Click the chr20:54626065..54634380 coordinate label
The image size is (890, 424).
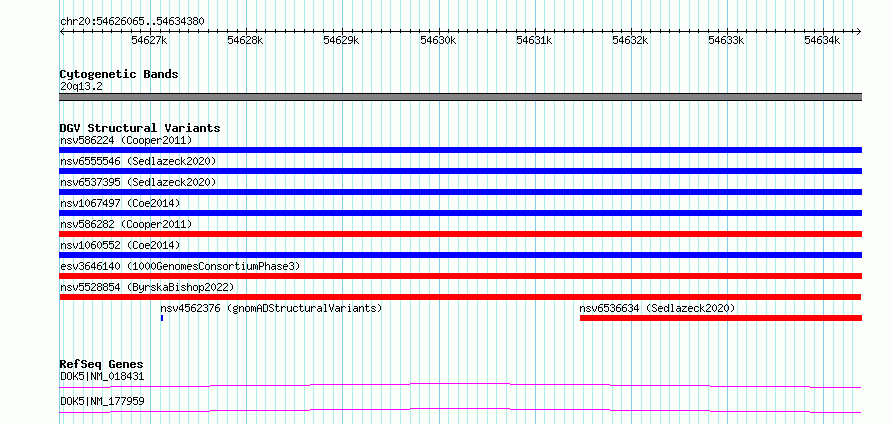click(132, 22)
